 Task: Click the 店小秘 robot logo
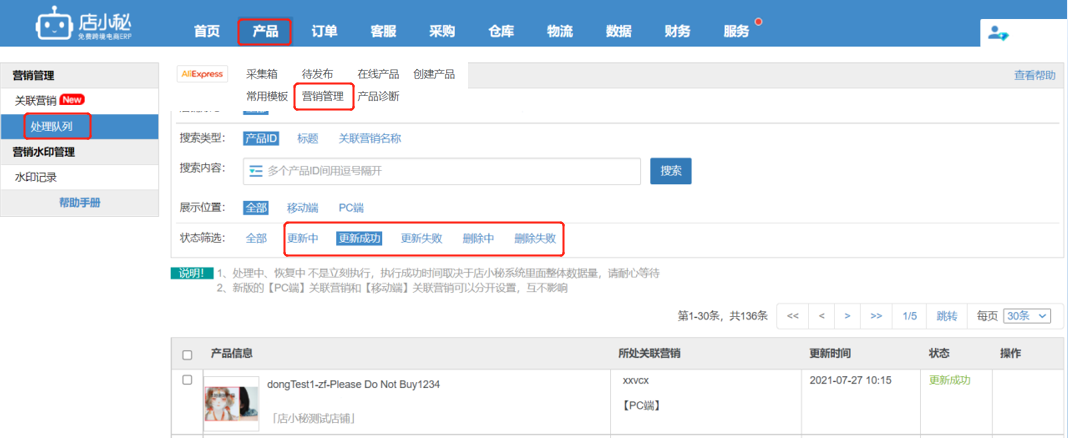point(83,23)
